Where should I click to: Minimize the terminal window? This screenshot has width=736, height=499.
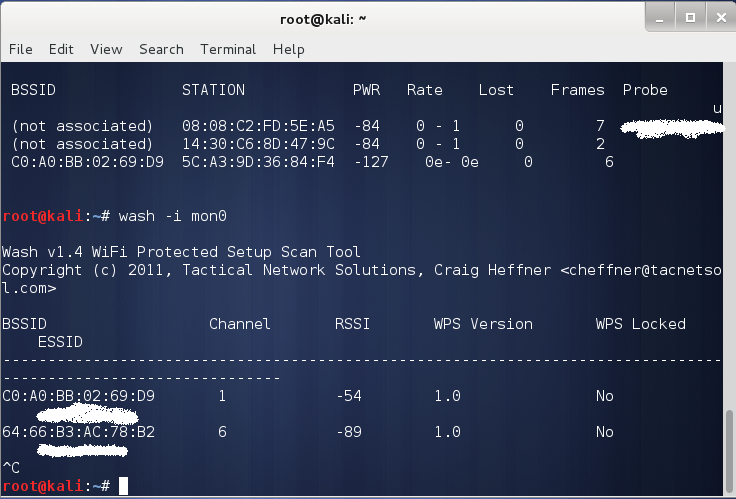pyautogui.click(x=660, y=17)
